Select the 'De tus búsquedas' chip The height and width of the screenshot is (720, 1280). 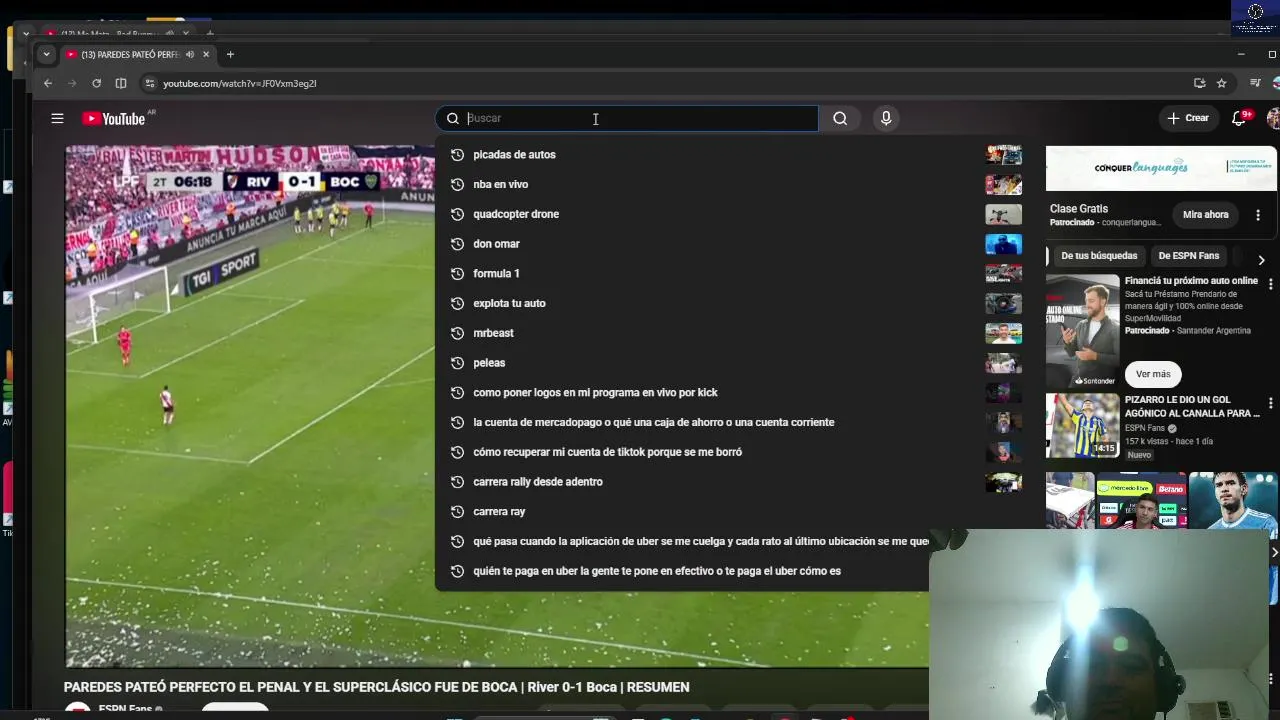[1099, 256]
